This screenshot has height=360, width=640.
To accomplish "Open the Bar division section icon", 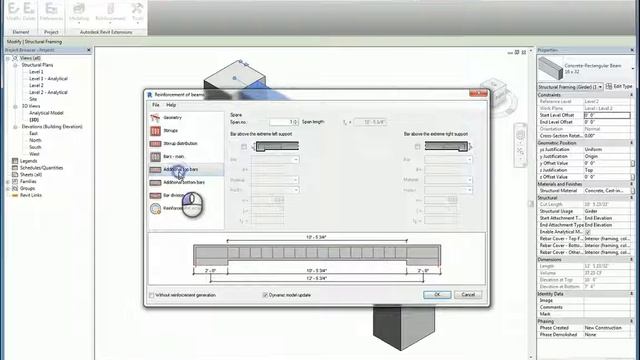I will 155,196.
